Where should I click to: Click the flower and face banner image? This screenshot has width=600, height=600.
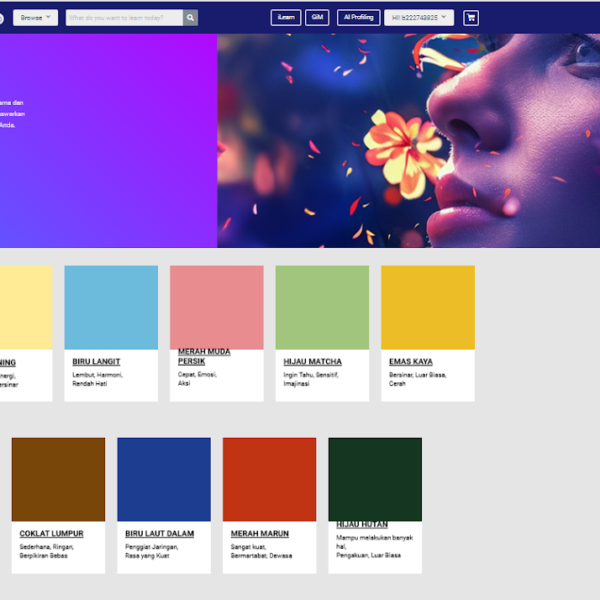pos(408,140)
